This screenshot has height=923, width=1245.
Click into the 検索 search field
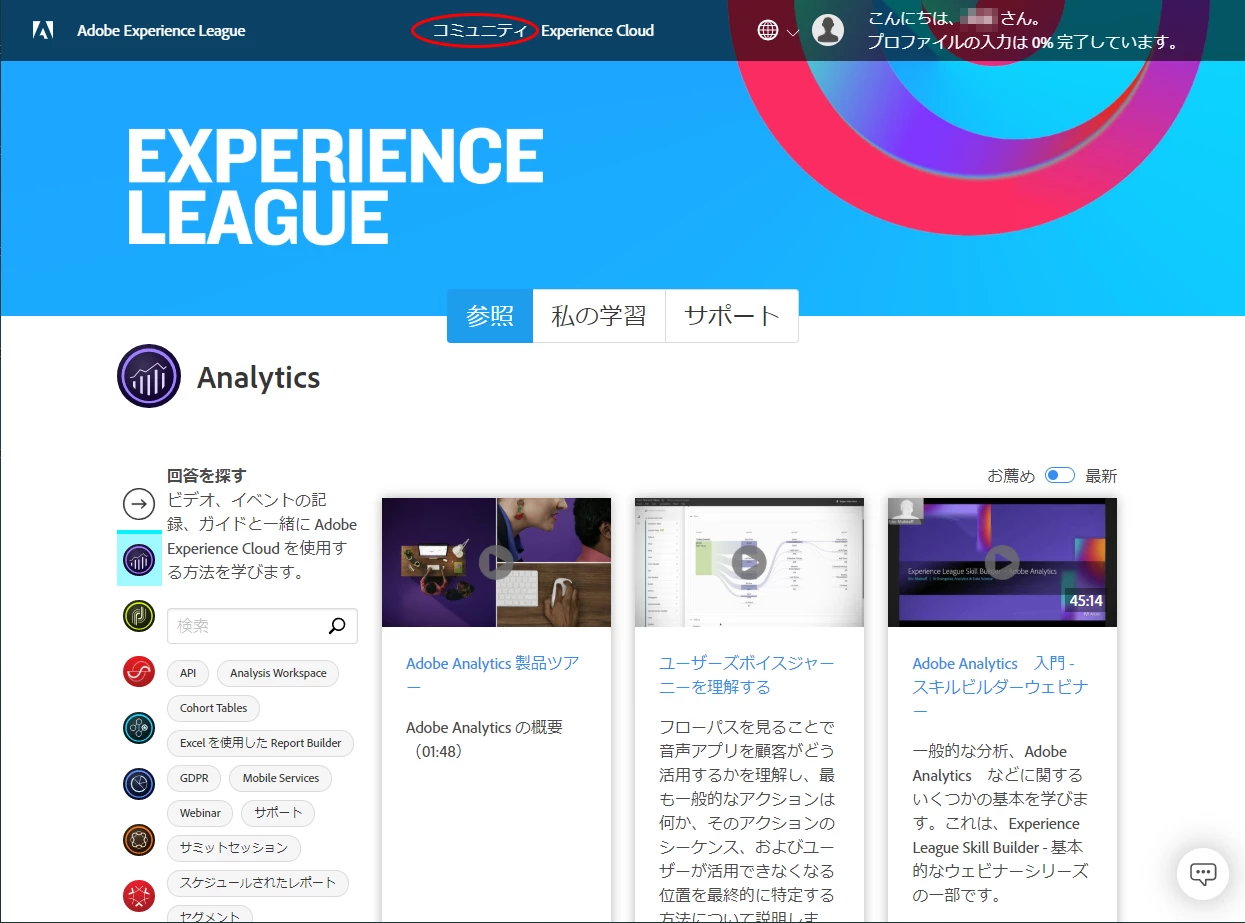coord(262,626)
